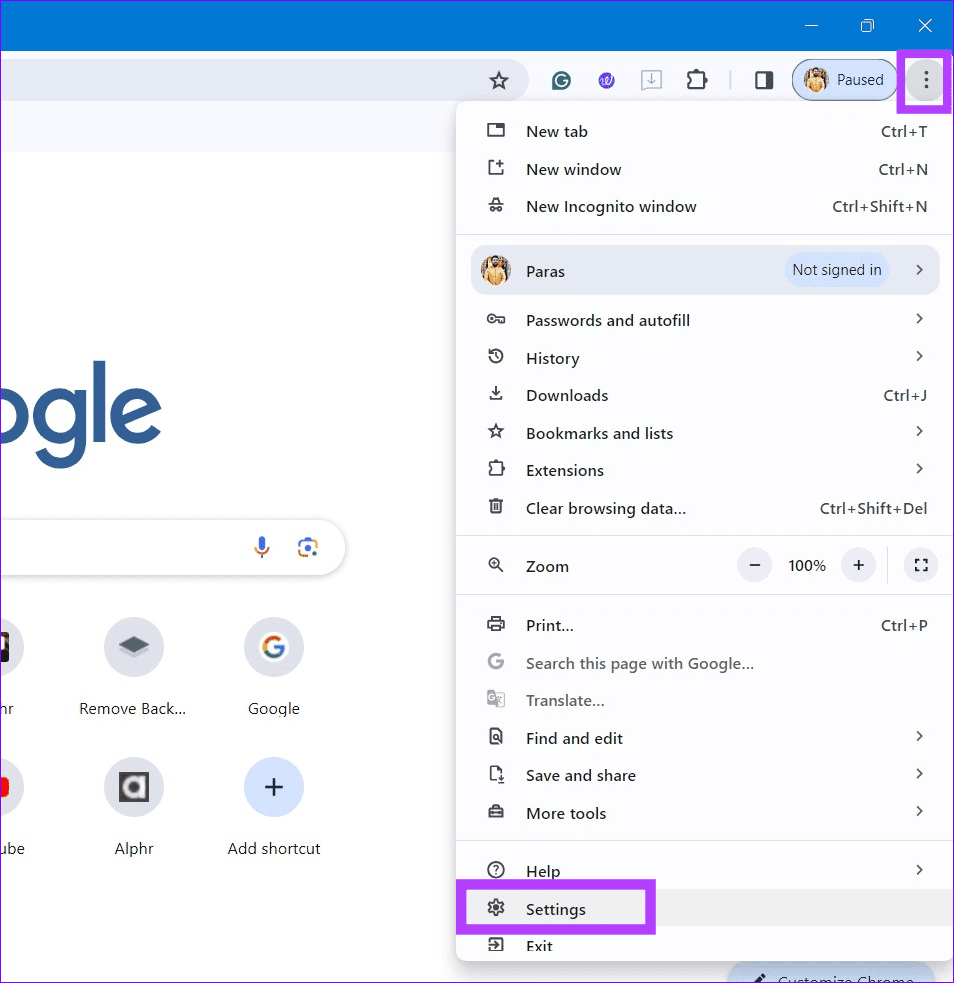Click the puzzle-piece icon beside the Extensions menu entry
The height and width of the screenshot is (983, 954).
coord(496,468)
